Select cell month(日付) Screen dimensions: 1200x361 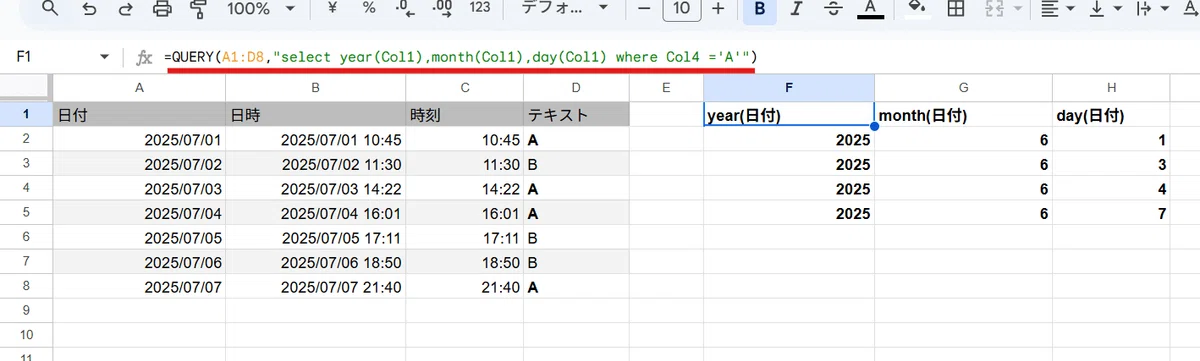coord(963,115)
